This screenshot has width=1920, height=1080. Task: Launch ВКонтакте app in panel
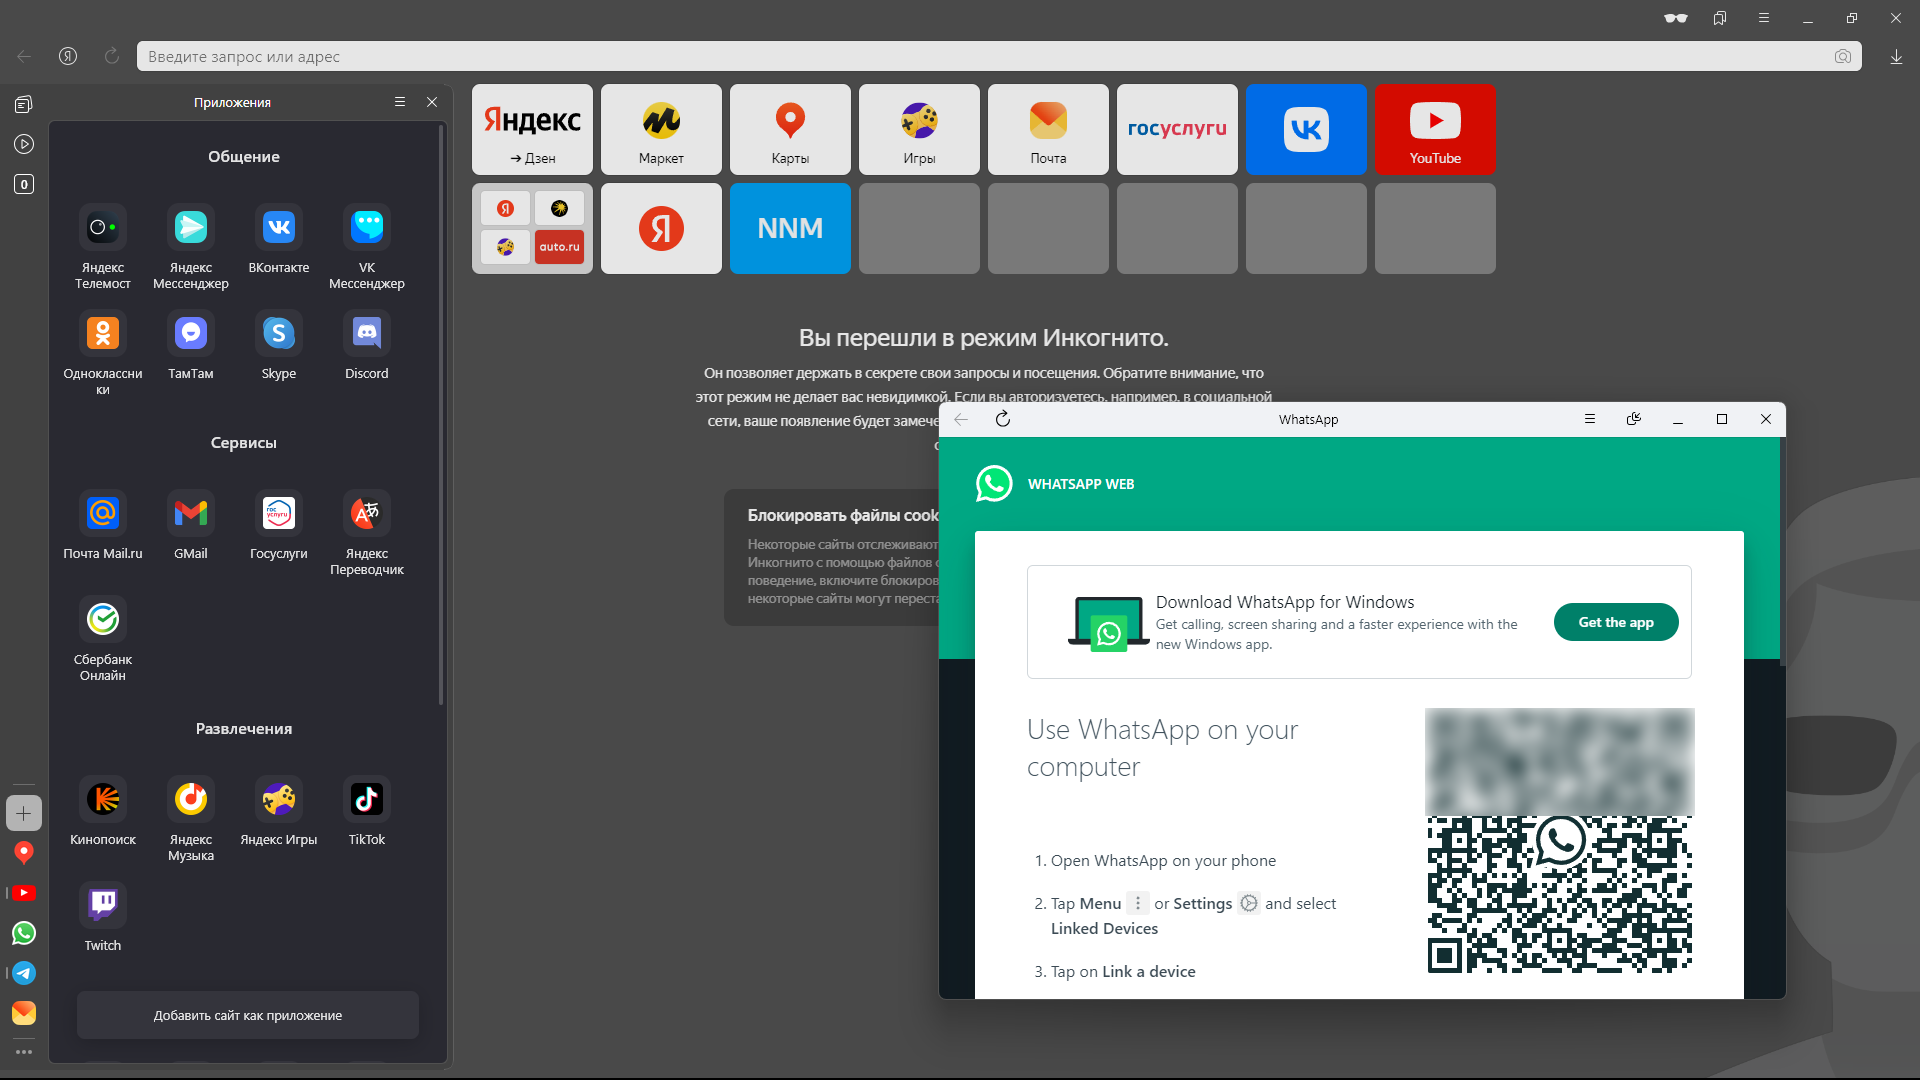[x=279, y=238]
